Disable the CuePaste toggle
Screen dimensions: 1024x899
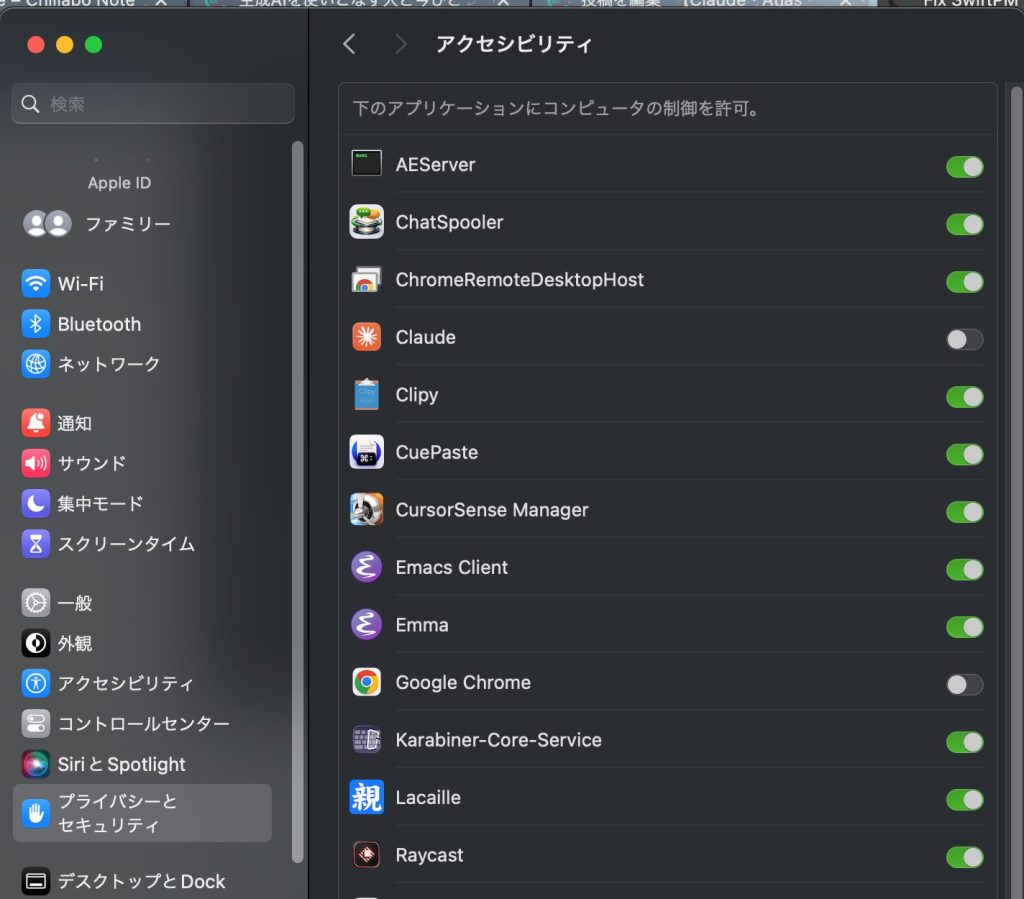965,454
